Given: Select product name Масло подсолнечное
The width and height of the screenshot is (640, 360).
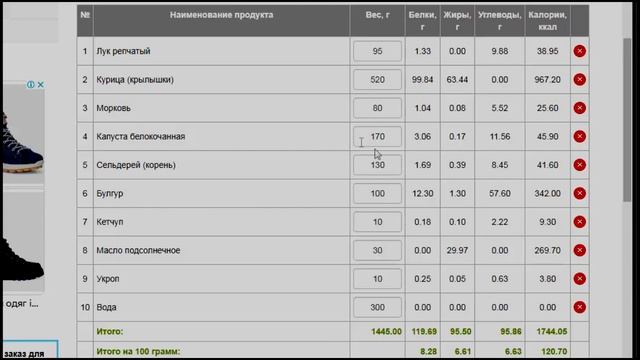Looking at the screenshot, I should (x=138, y=250).
